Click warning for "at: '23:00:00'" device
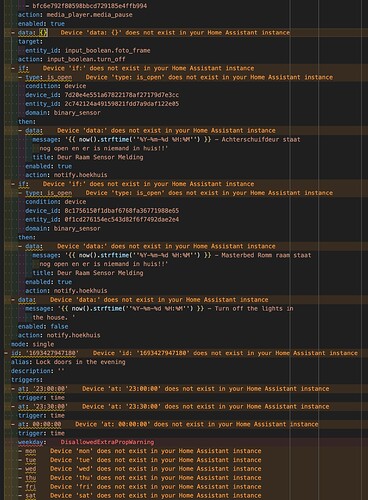 tap(205, 389)
